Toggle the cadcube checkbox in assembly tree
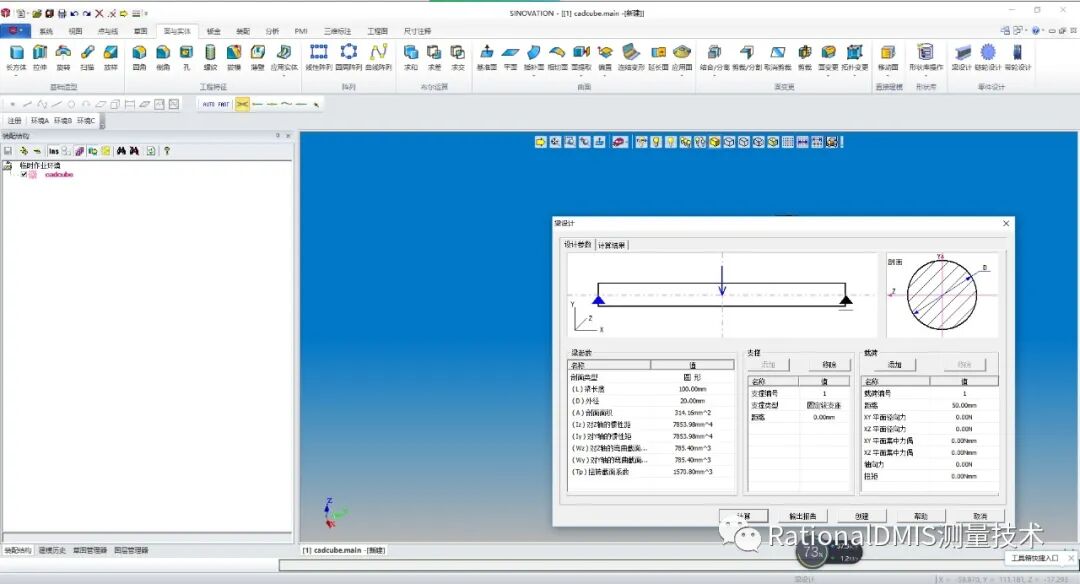The height and width of the screenshot is (584, 1080). 24,175
